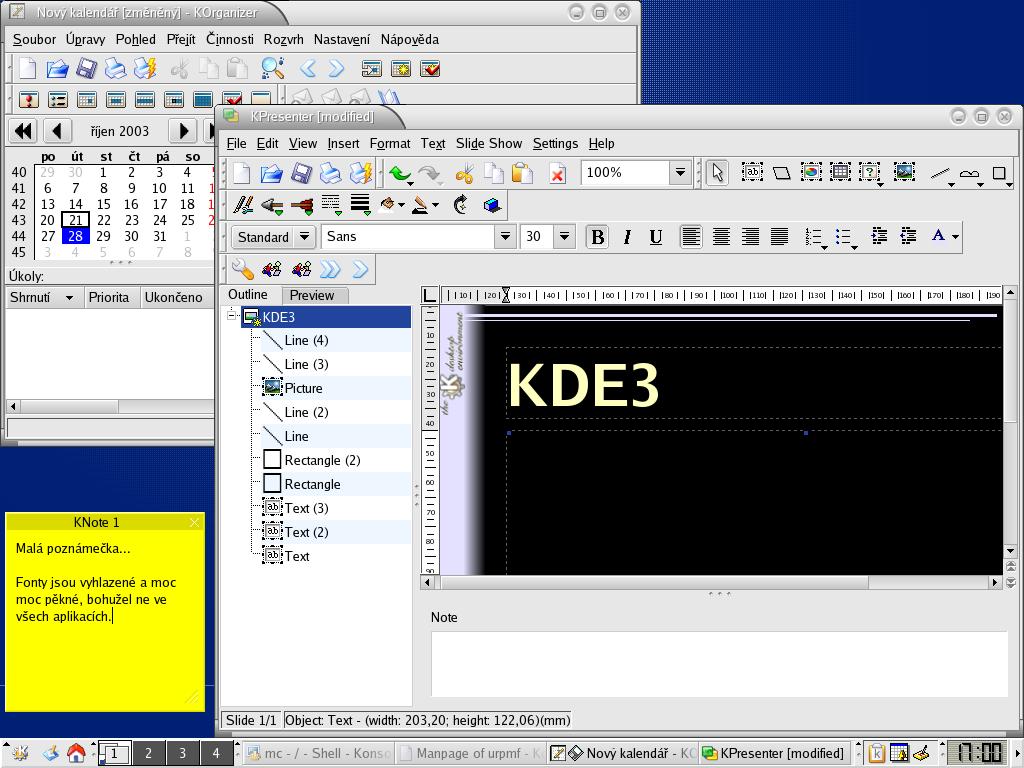Screen dimensions: 1024x768
Task: Choose the rectangle shape tool
Action: tap(999, 174)
